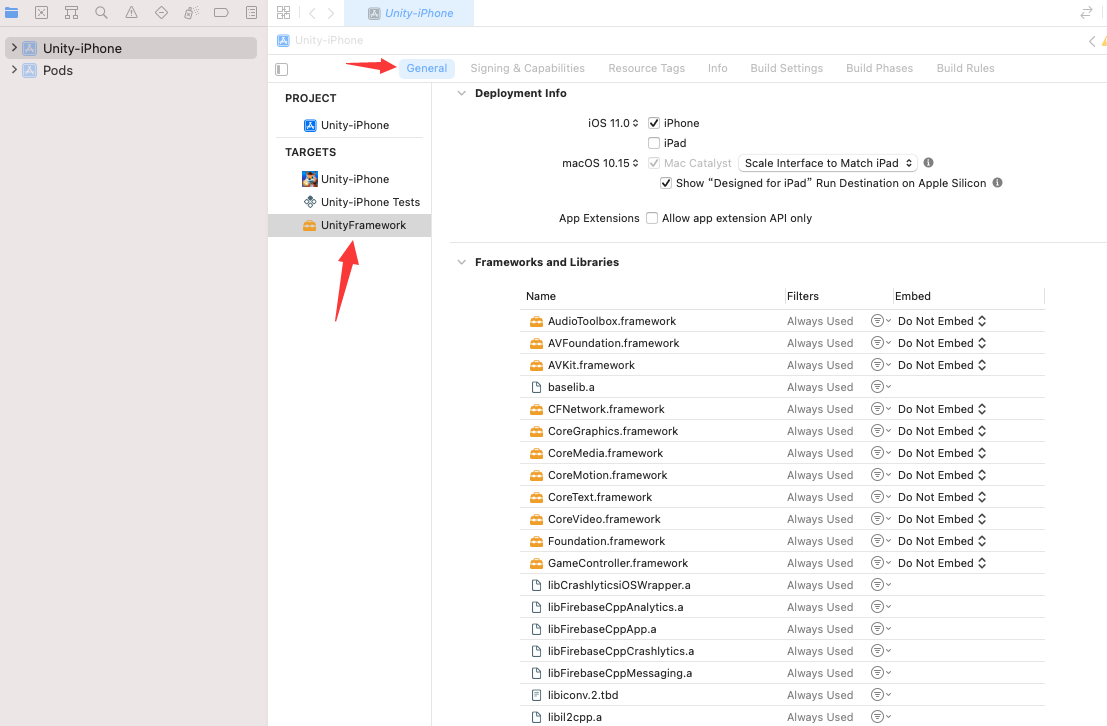Click the Name column header
This screenshot has height=726, width=1107.
point(541,296)
